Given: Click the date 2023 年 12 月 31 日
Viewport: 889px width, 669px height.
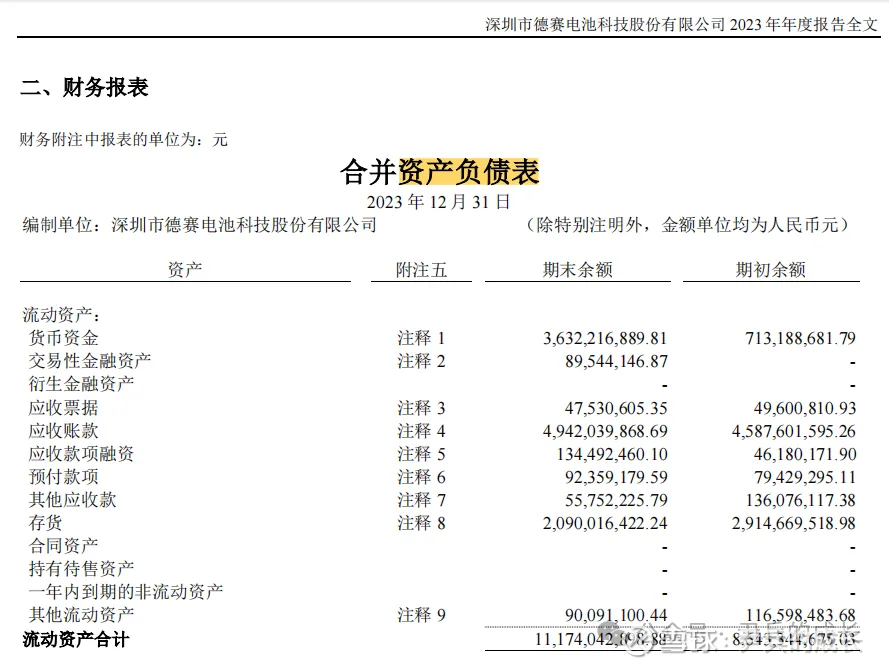Looking at the screenshot, I should 438,202.
